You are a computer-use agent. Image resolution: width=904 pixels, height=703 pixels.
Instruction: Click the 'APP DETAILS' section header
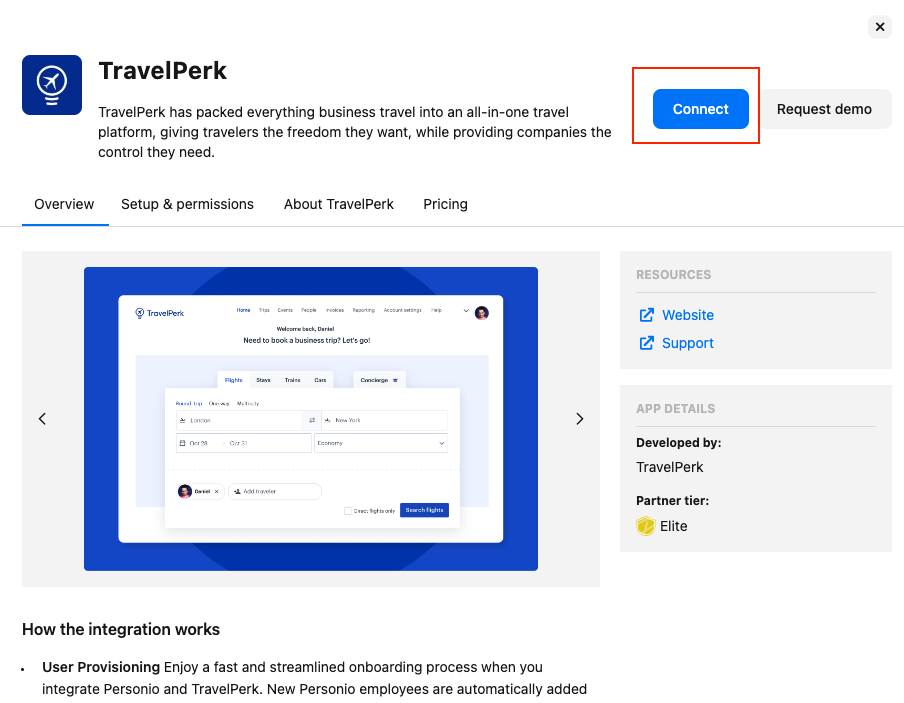point(675,409)
